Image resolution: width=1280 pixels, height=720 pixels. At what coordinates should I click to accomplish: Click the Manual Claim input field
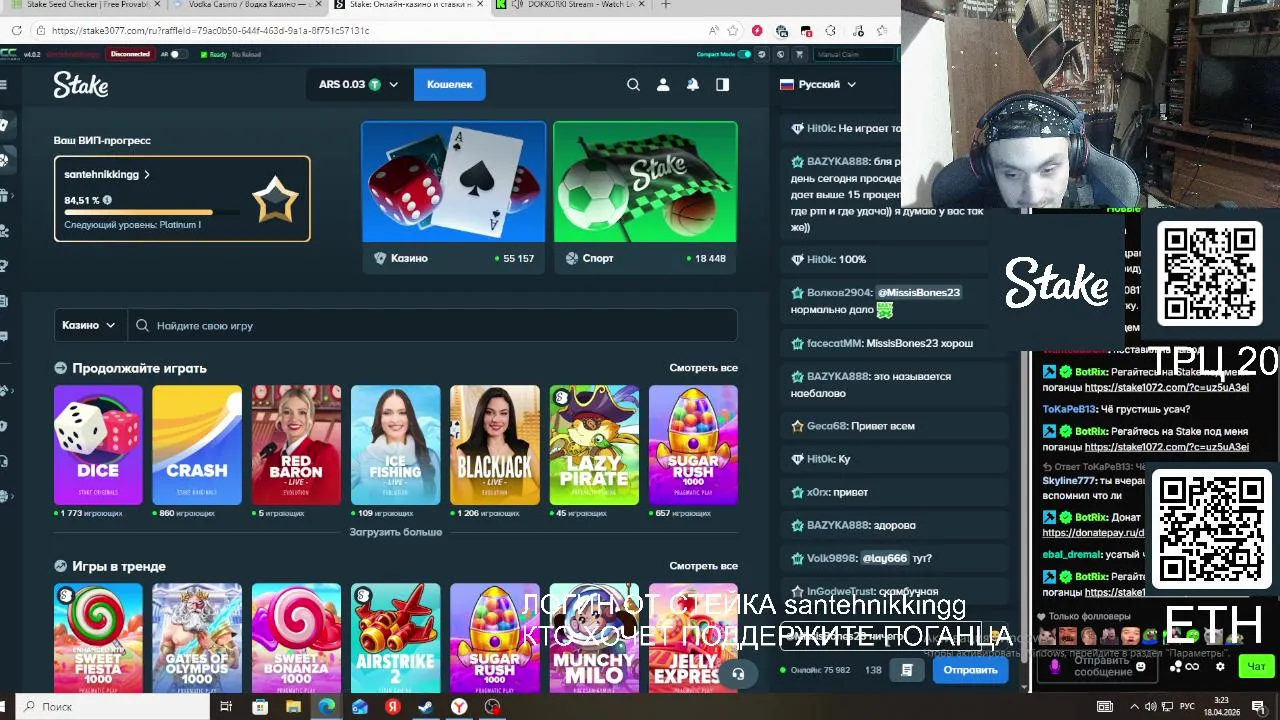coord(853,54)
